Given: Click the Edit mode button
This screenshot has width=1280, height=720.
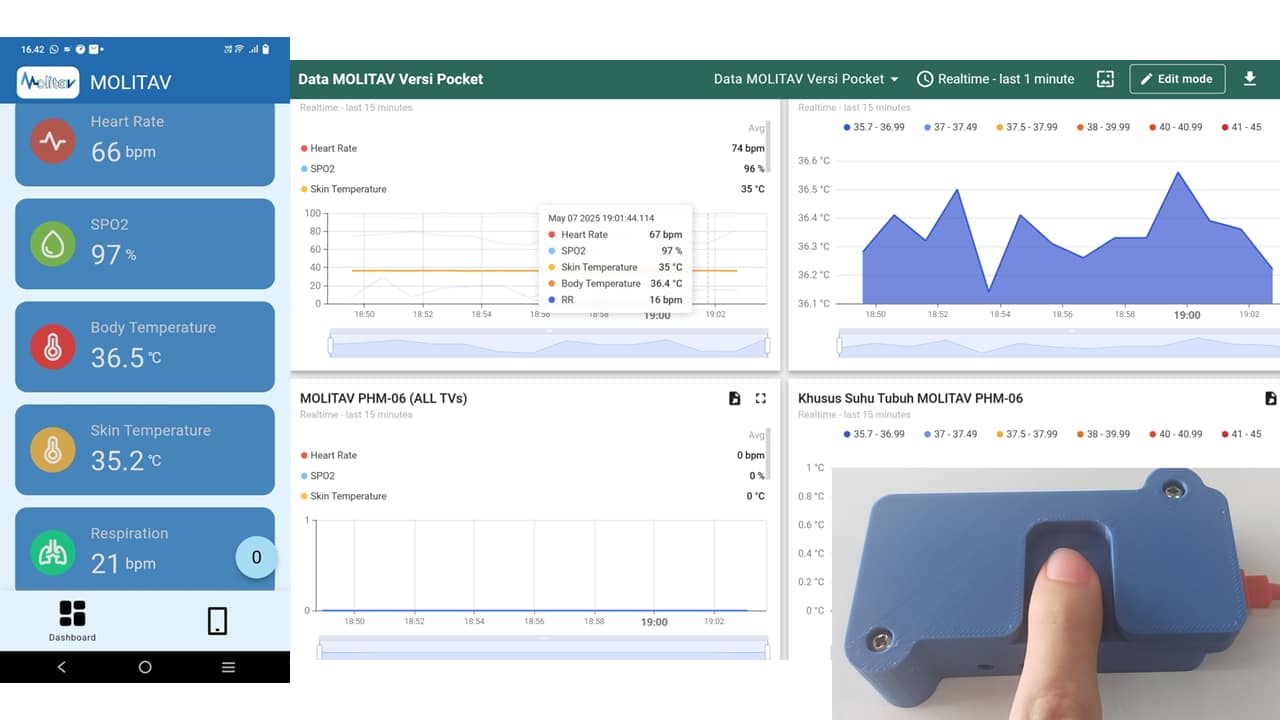Looking at the screenshot, I should (1177, 78).
